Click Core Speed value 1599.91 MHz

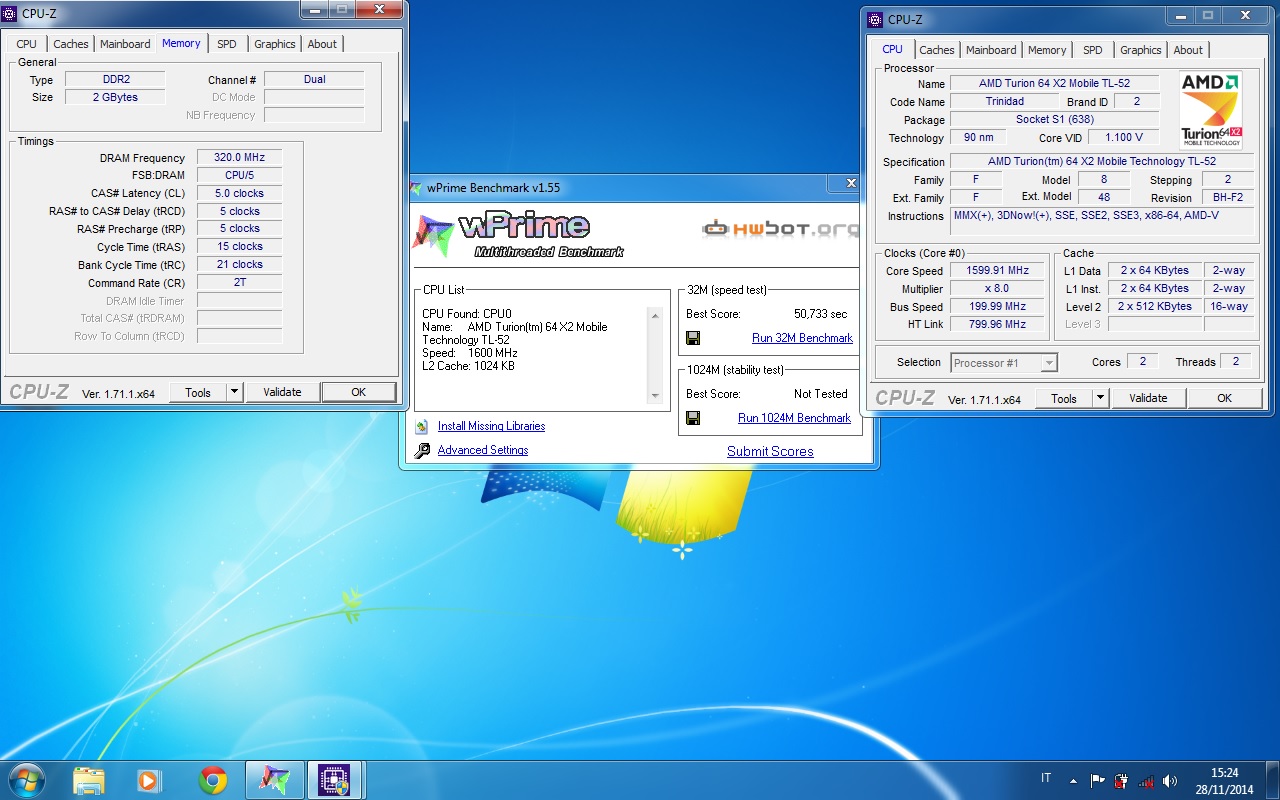pyautogui.click(x=998, y=270)
